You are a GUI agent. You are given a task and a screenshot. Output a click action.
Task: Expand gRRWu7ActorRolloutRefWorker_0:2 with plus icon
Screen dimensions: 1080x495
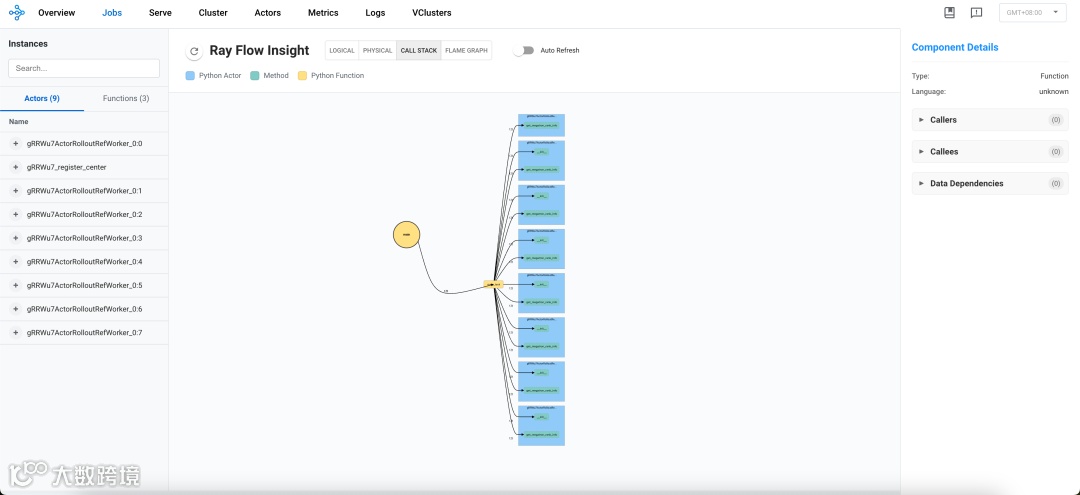coord(16,215)
